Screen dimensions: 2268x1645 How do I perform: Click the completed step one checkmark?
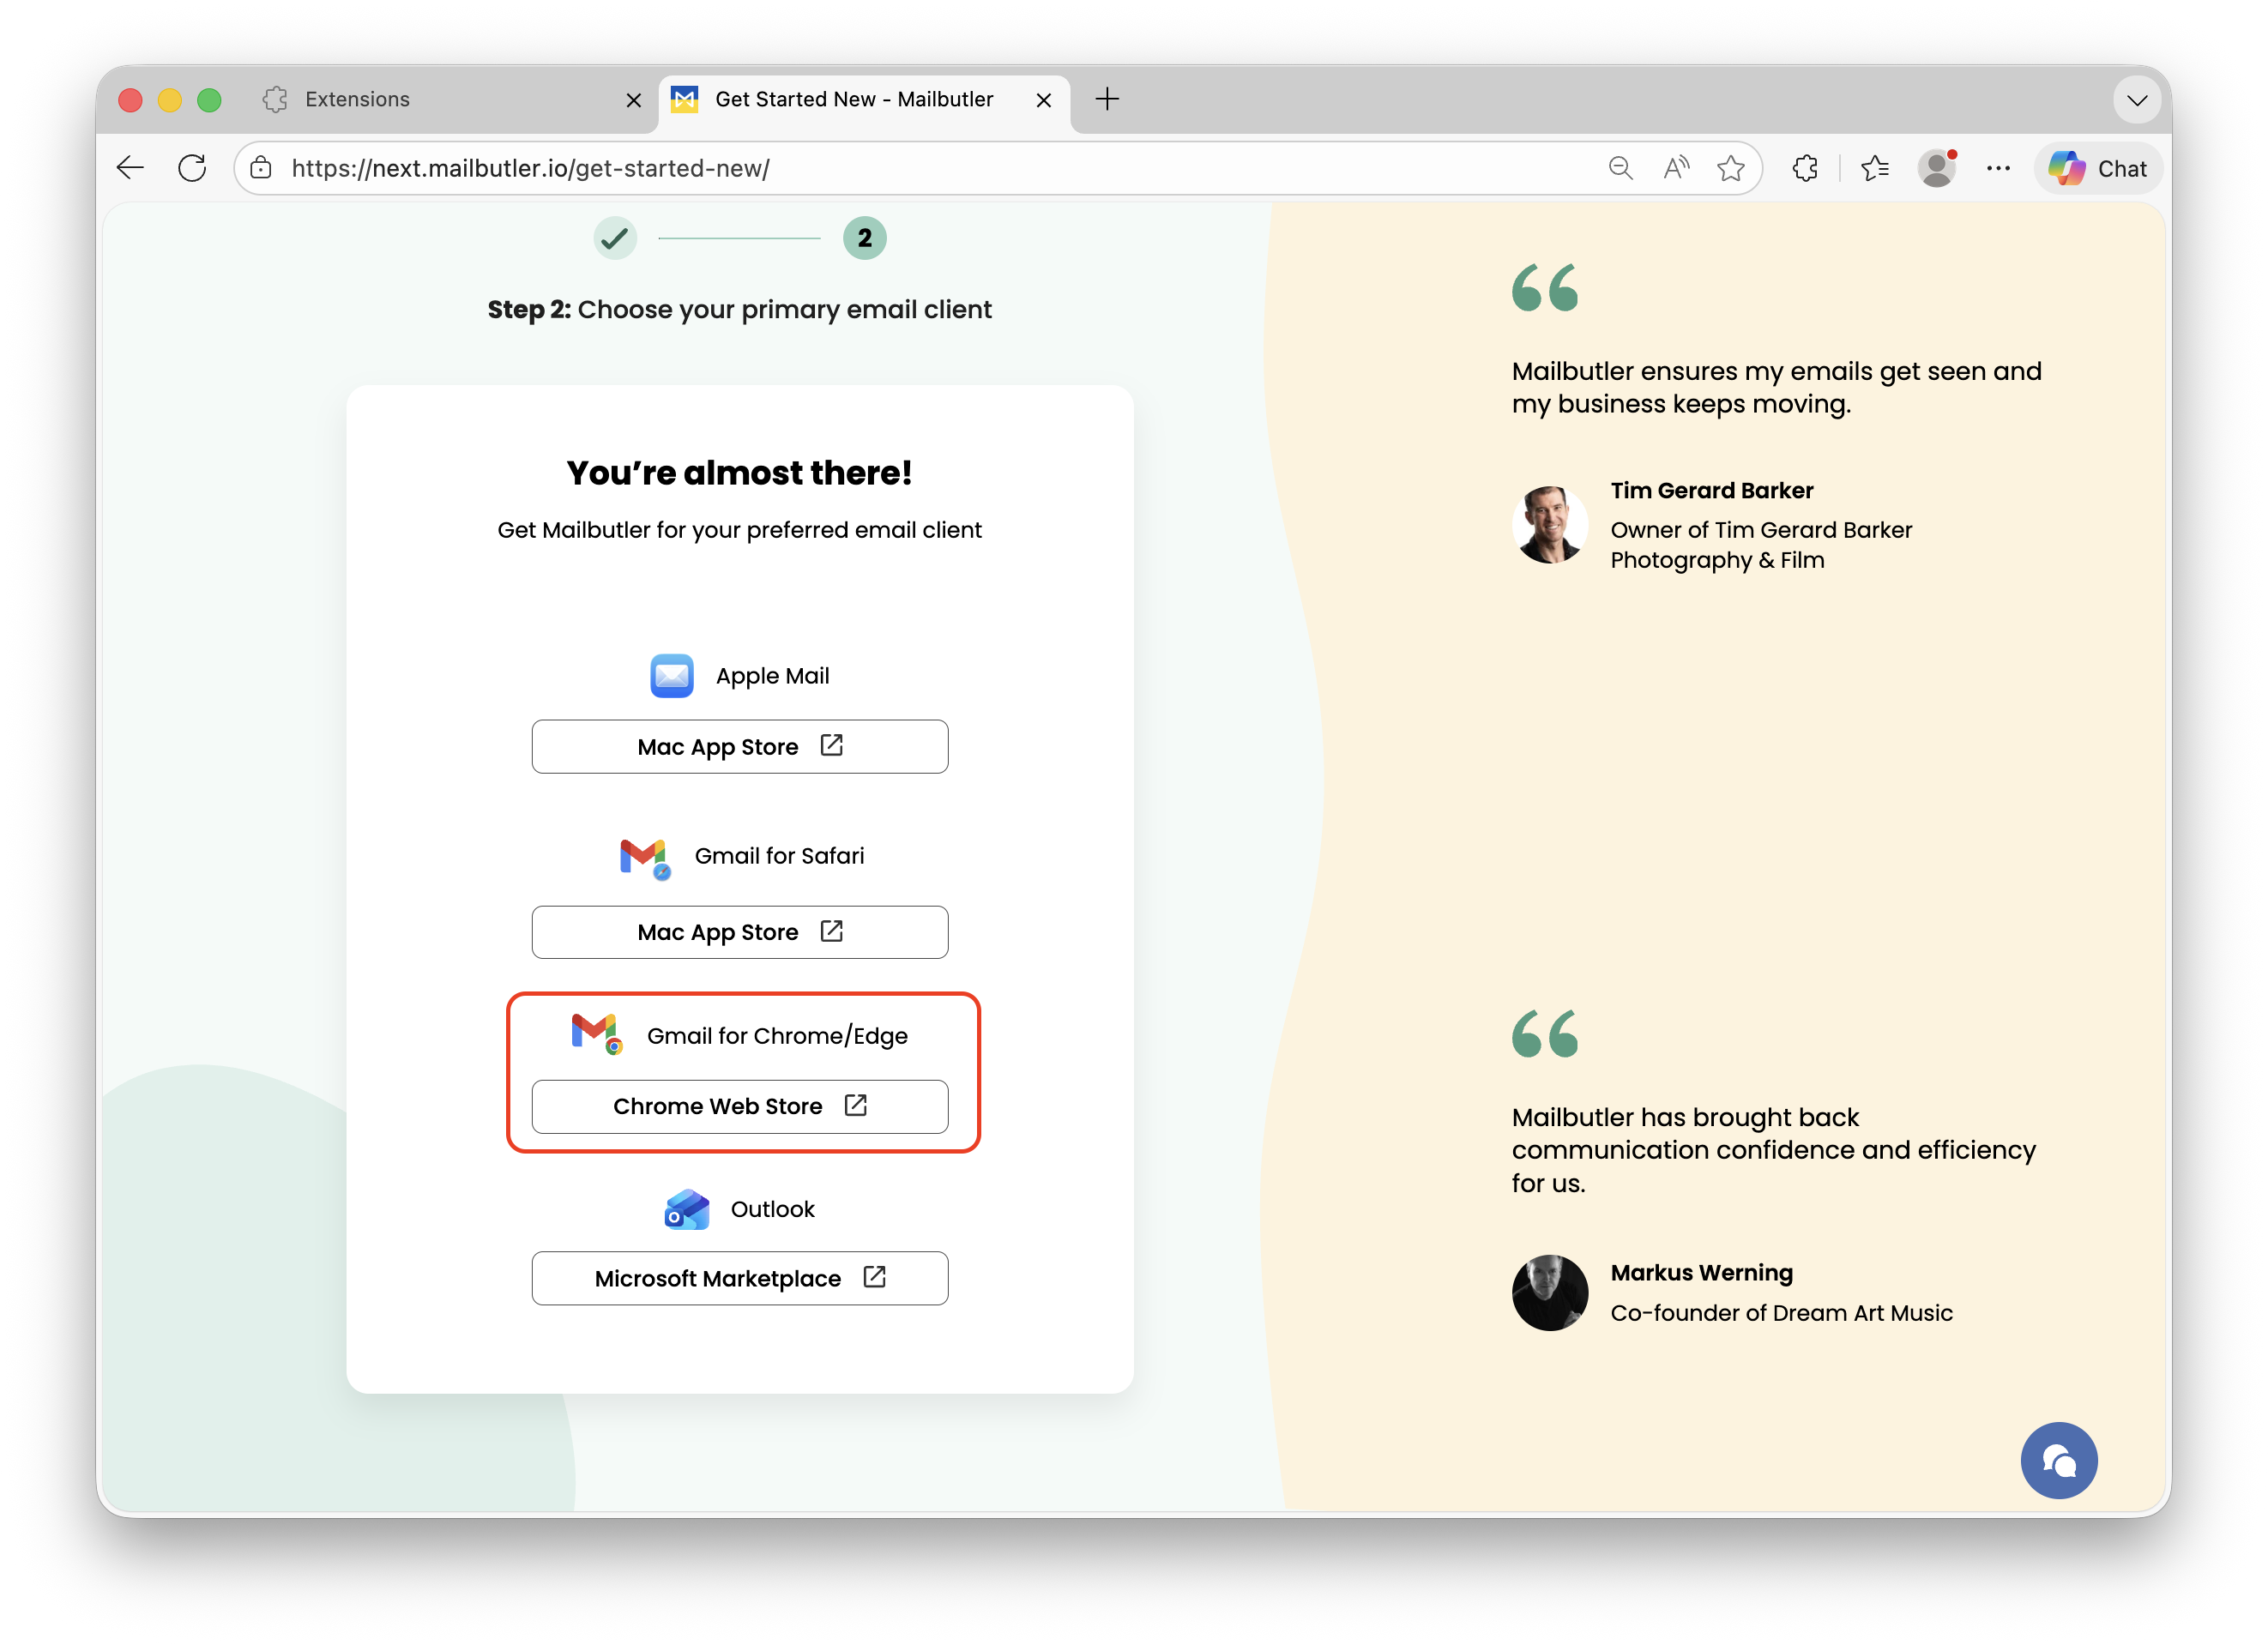click(615, 238)
